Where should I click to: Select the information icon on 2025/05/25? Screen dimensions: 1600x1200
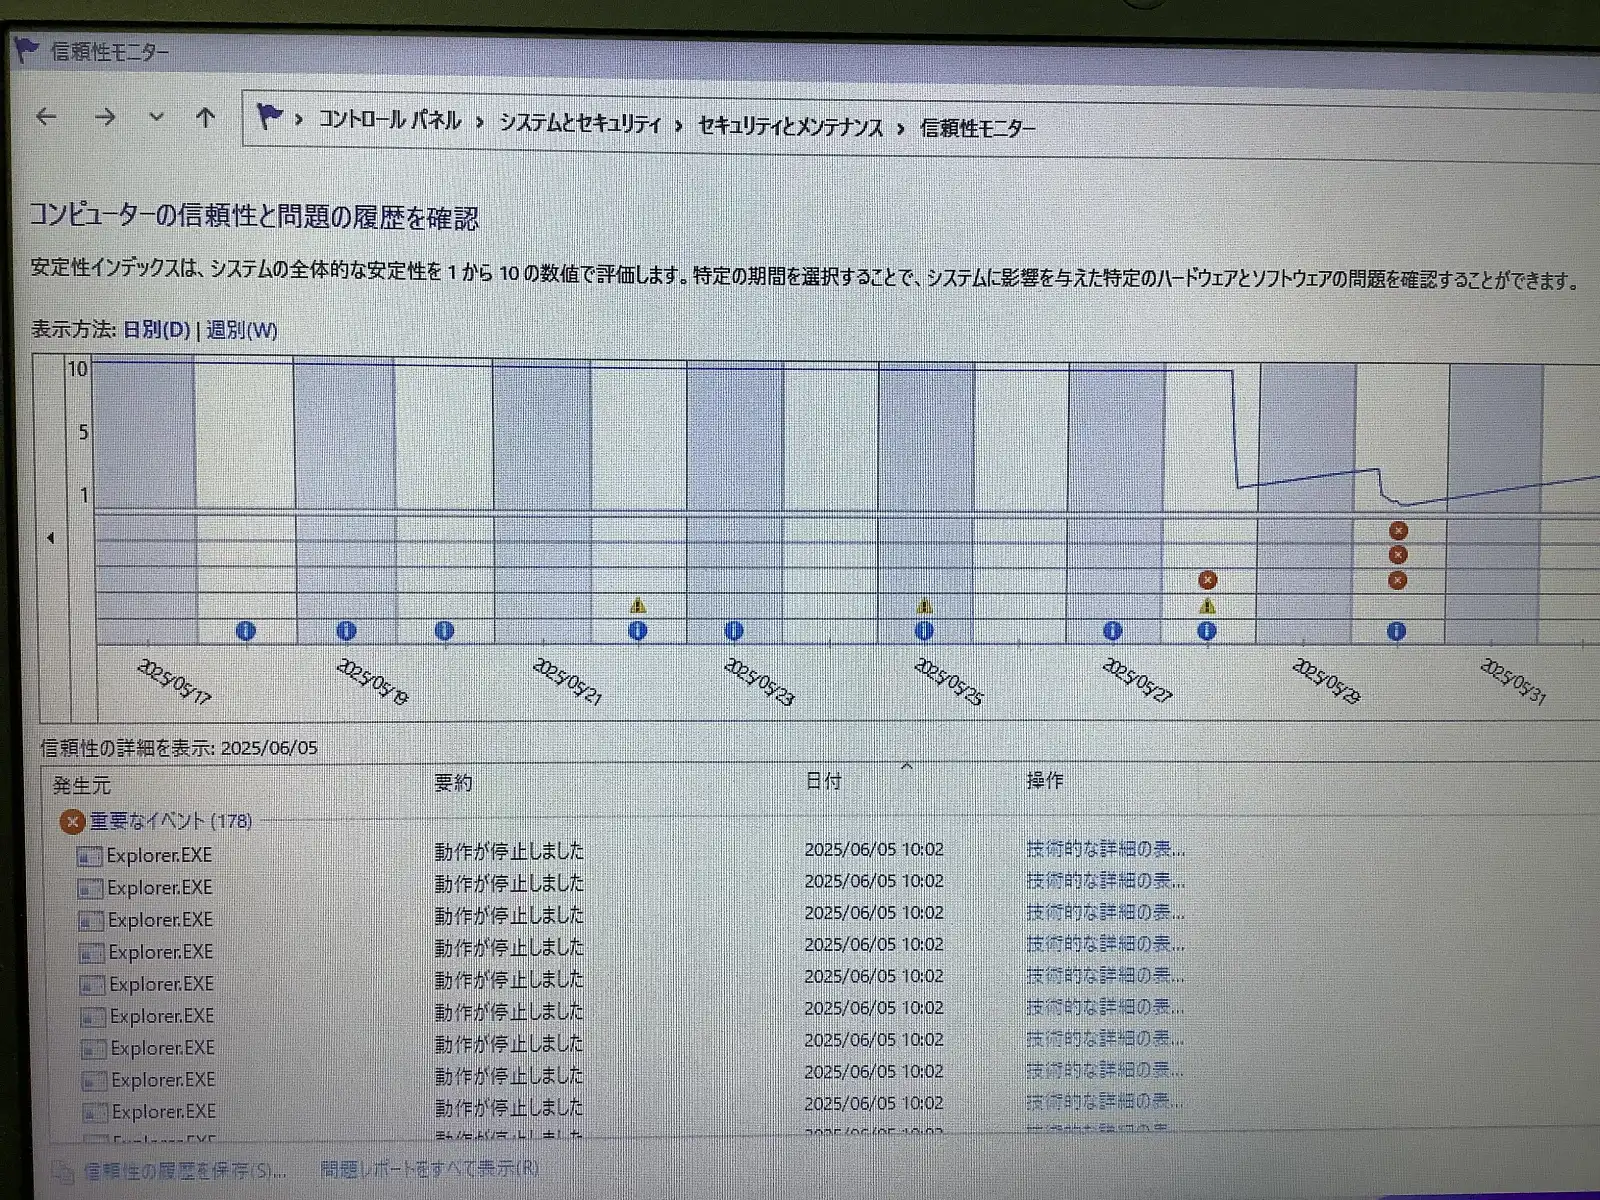tap(924, 631)
